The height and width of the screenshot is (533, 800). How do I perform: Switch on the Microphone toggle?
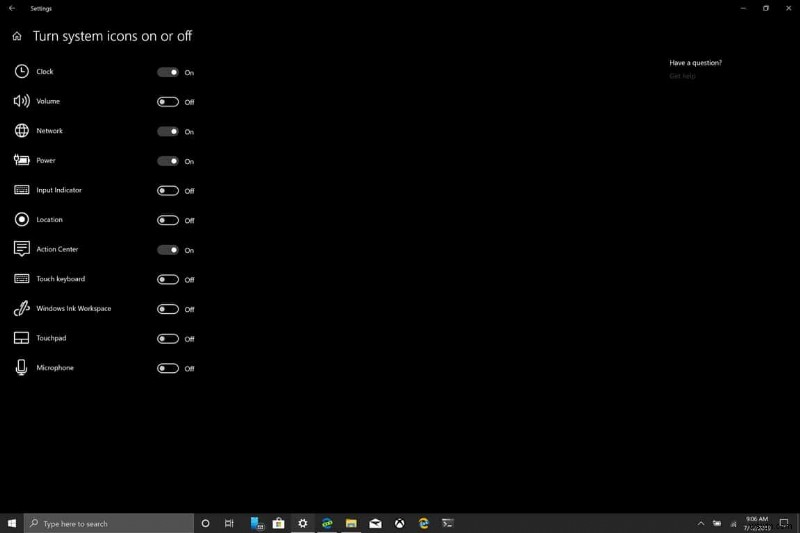coord(168,368)
